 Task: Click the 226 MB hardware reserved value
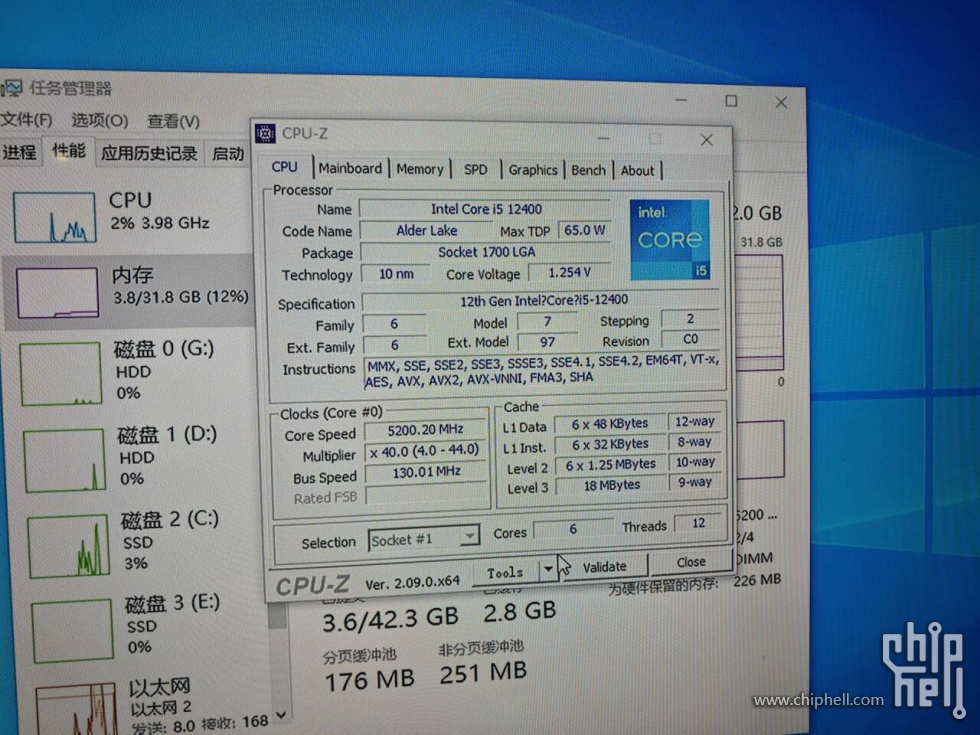click(757, 580)
